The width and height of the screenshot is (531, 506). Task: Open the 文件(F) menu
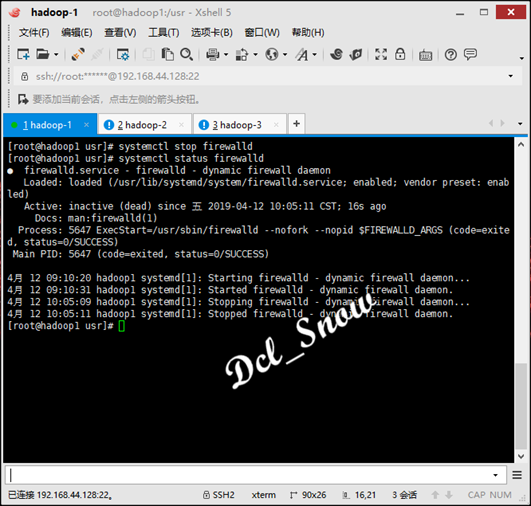pos(34,33)
